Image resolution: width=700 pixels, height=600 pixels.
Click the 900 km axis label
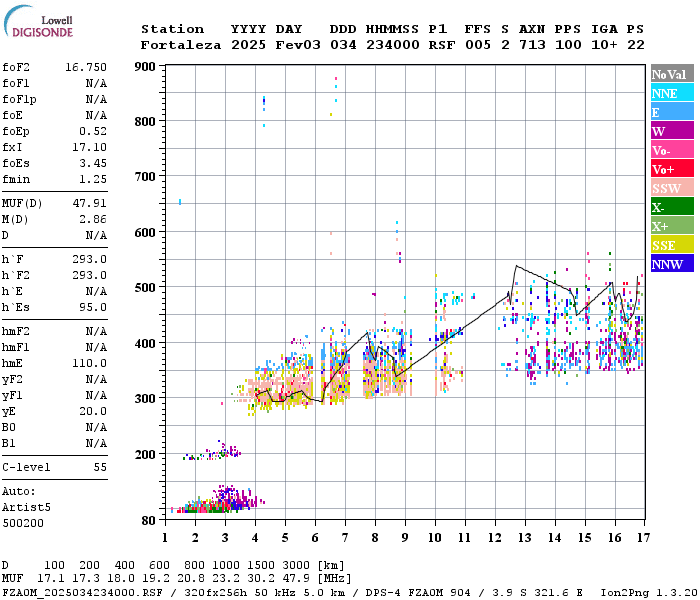point(145,67)
